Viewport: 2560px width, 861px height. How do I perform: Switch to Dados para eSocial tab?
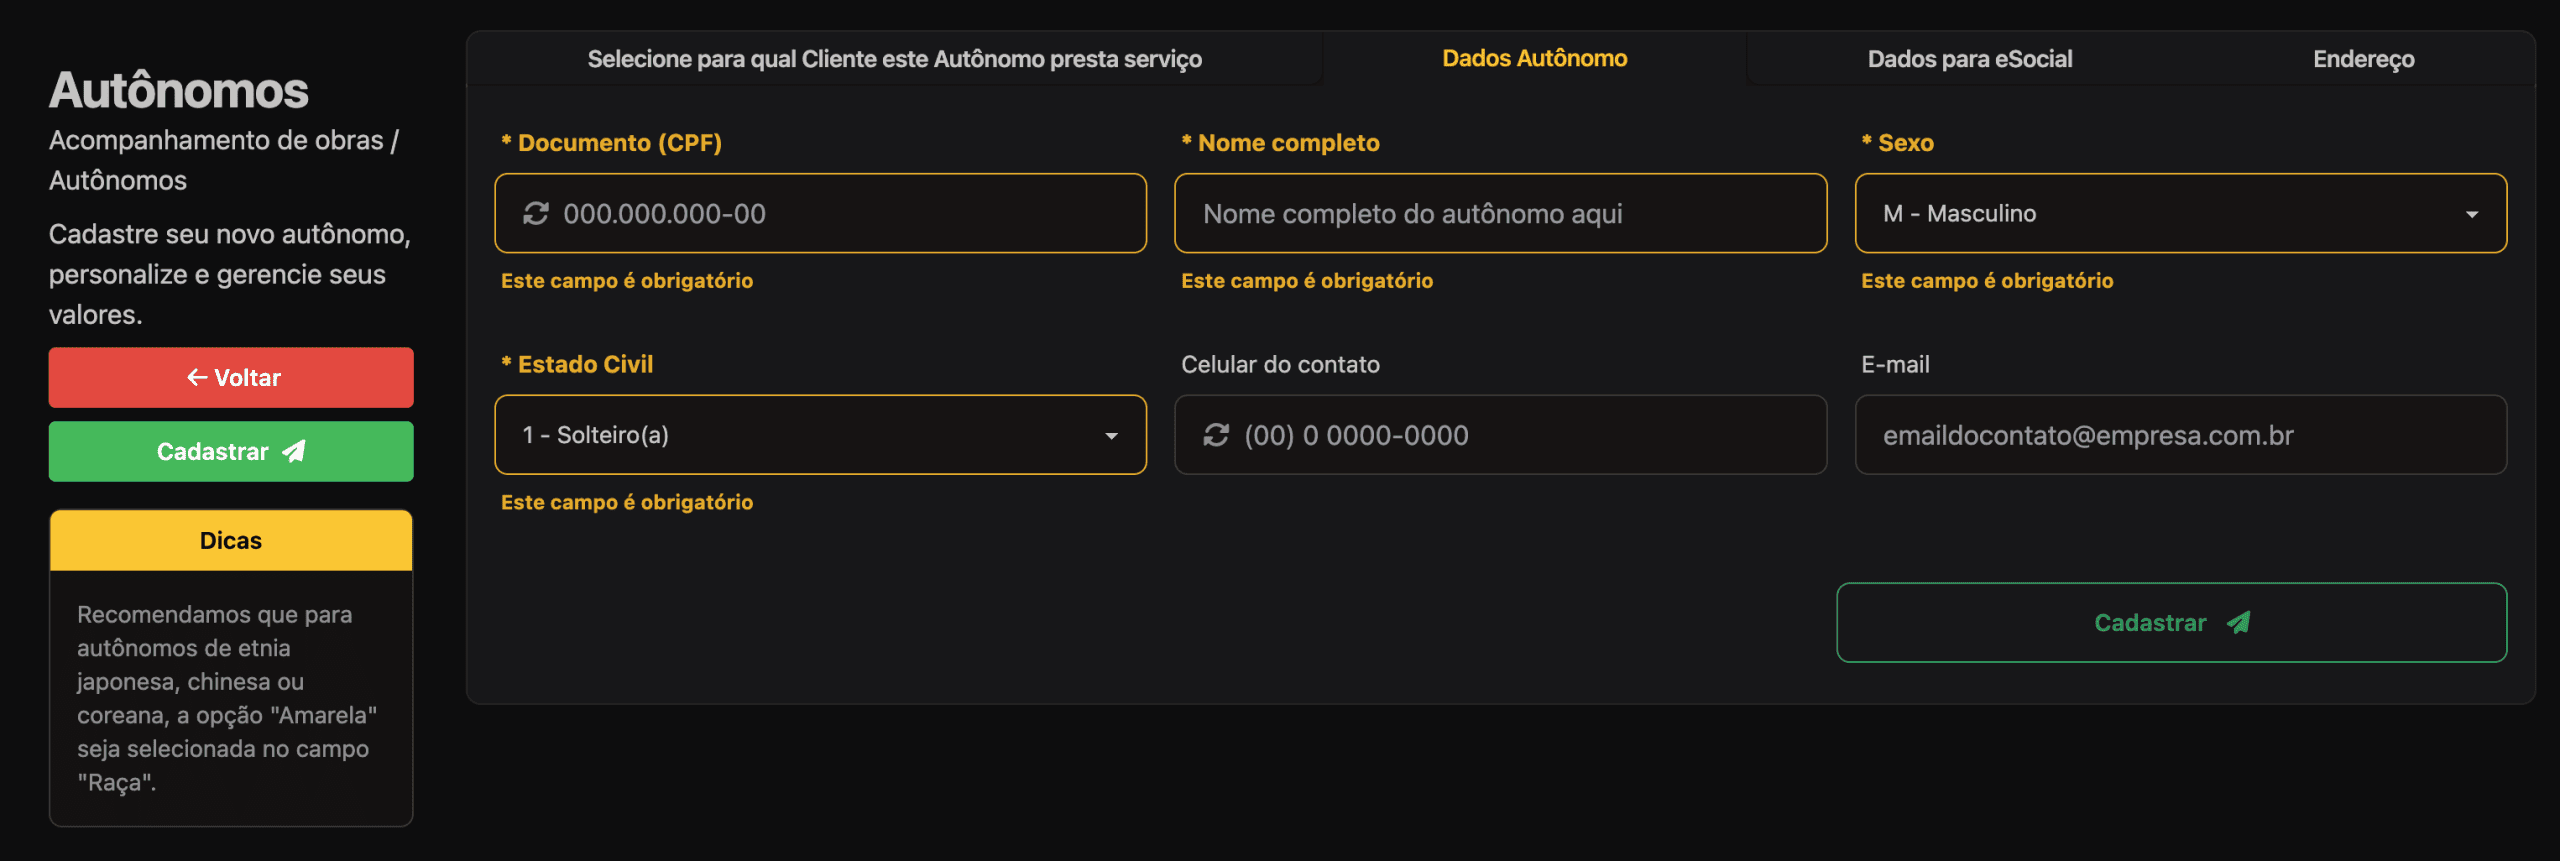click(1969, 59)
